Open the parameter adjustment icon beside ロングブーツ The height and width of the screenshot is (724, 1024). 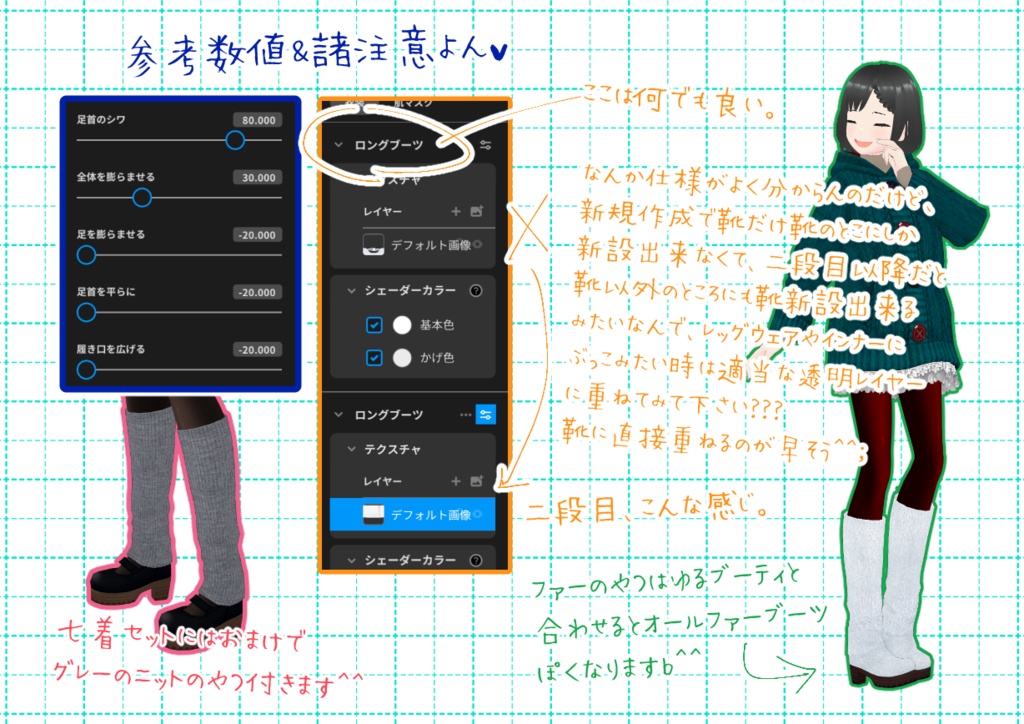point(487,143)
